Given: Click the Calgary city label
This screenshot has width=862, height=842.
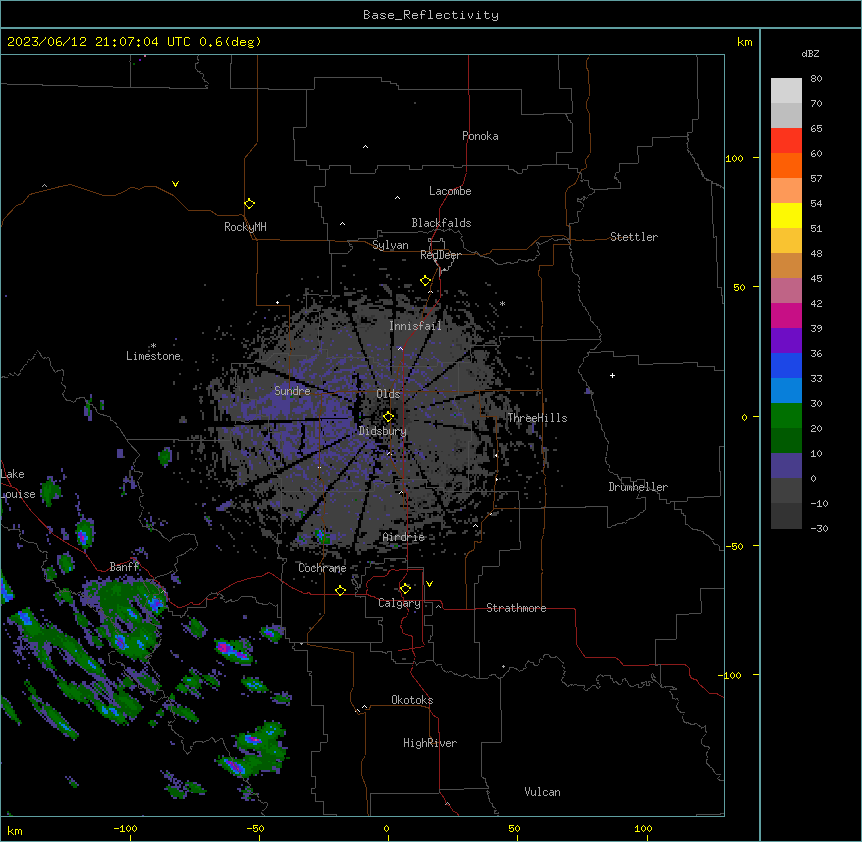Looking at the screenshot, I should (399, 603).
